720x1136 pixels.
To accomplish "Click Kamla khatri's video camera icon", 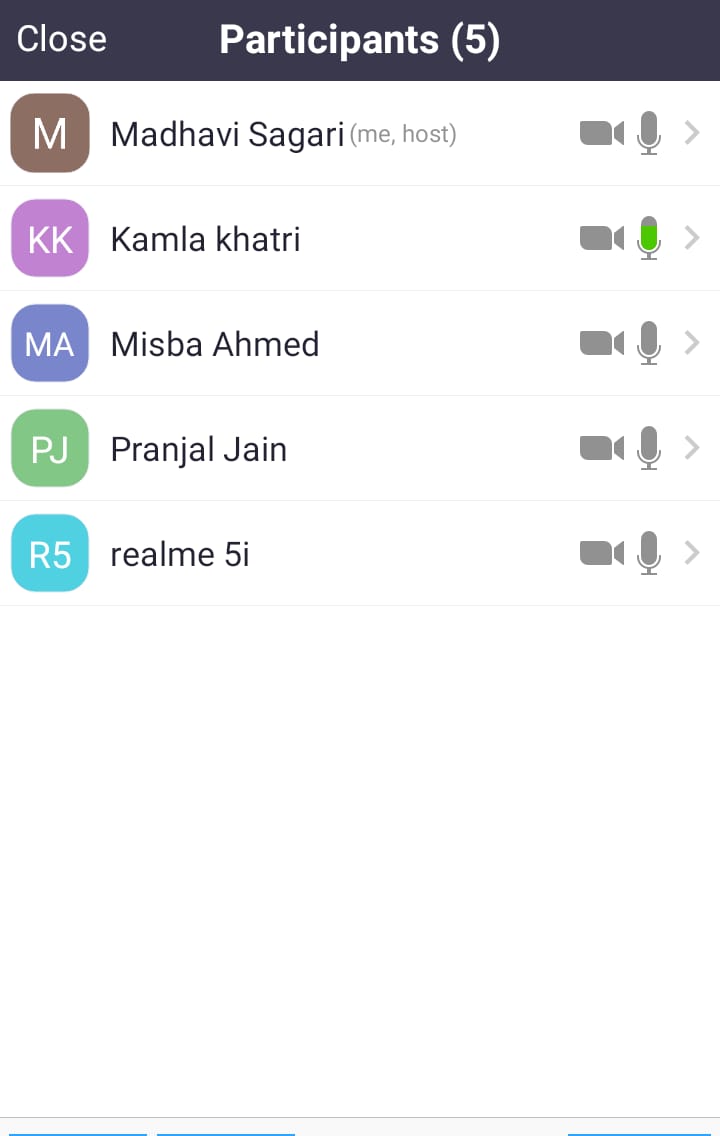I will click(x=601, y=238).
